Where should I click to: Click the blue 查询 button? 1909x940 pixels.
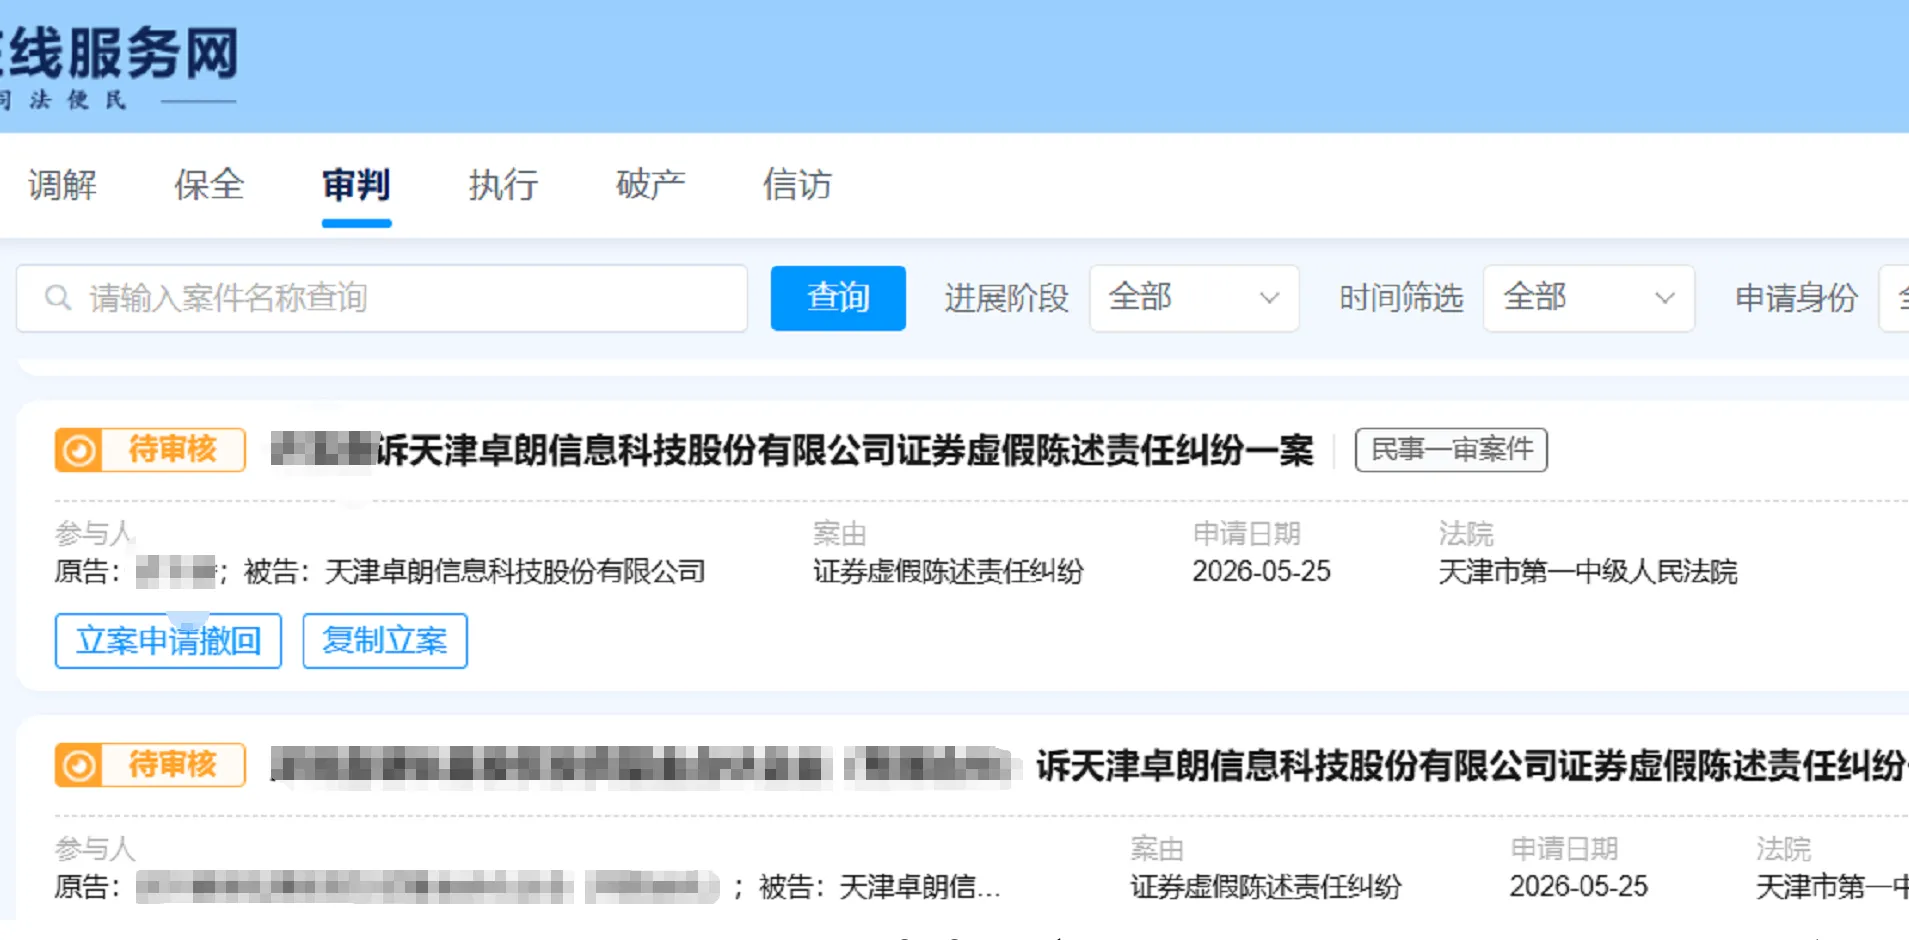[838, 298]
